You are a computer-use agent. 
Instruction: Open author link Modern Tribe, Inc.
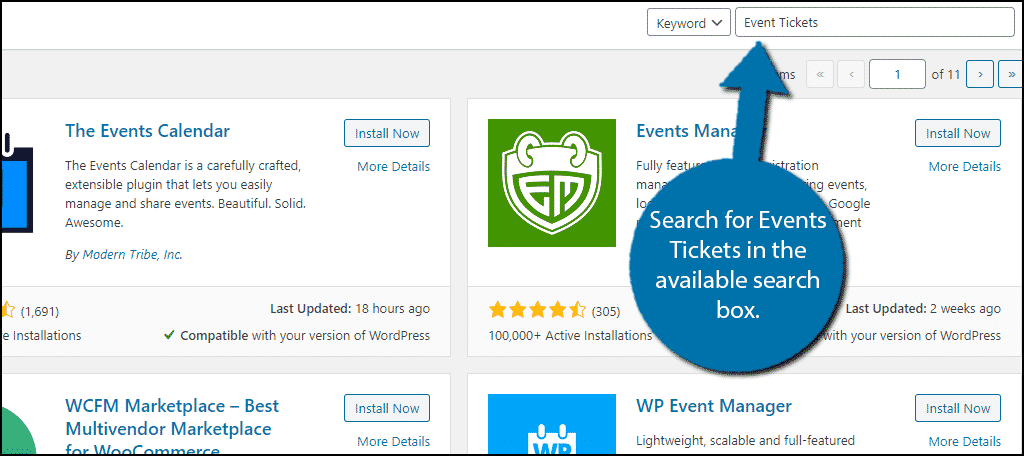click(133, 255)
